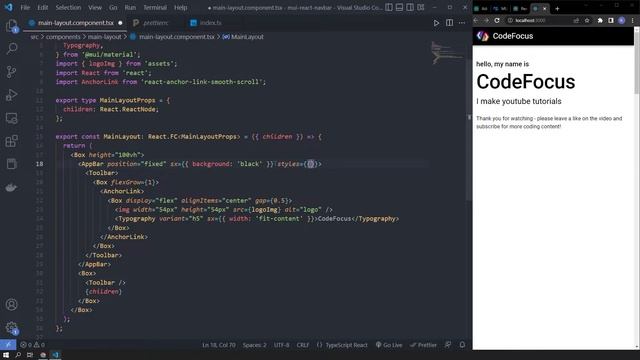Open the Run menu

coord(130,7)
